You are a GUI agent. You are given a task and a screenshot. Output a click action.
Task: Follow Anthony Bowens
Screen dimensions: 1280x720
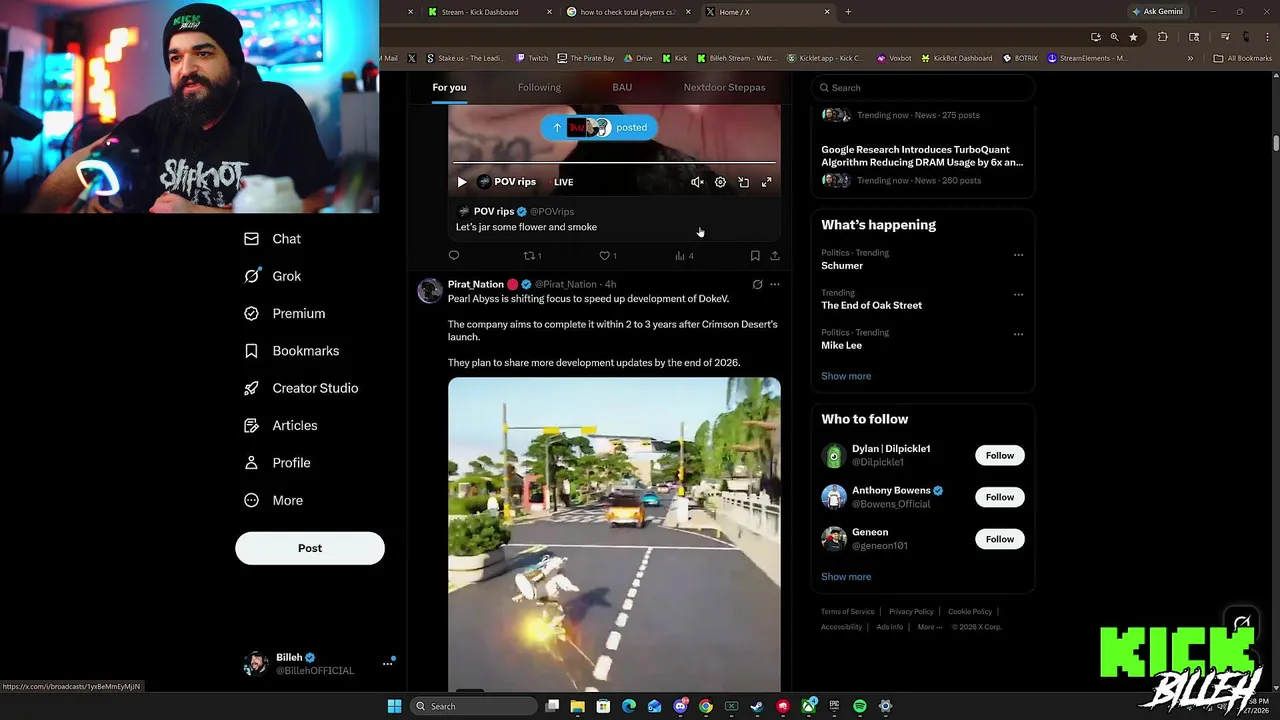999,497
